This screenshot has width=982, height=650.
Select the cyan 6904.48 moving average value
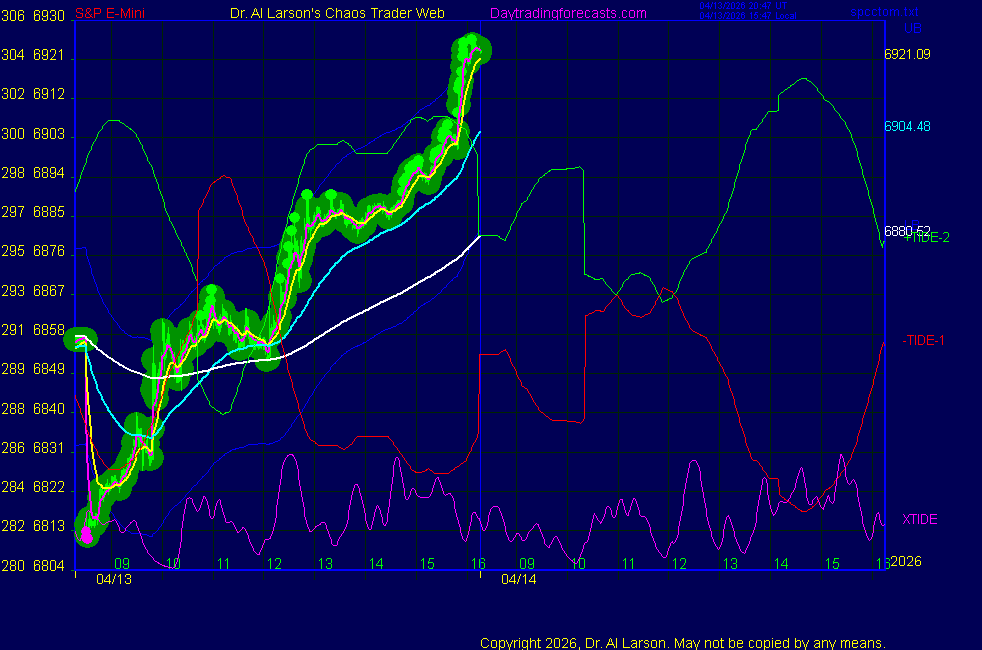tap(907, 126)
